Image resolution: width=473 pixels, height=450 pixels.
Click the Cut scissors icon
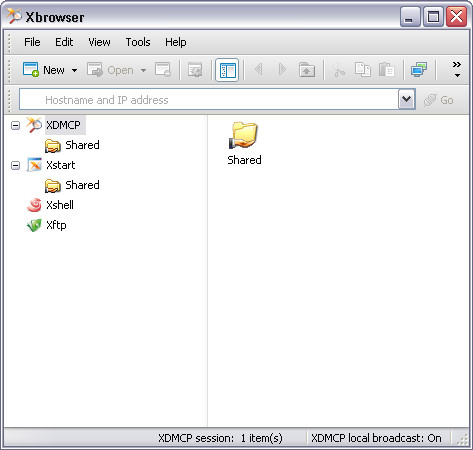click(339, 70)
